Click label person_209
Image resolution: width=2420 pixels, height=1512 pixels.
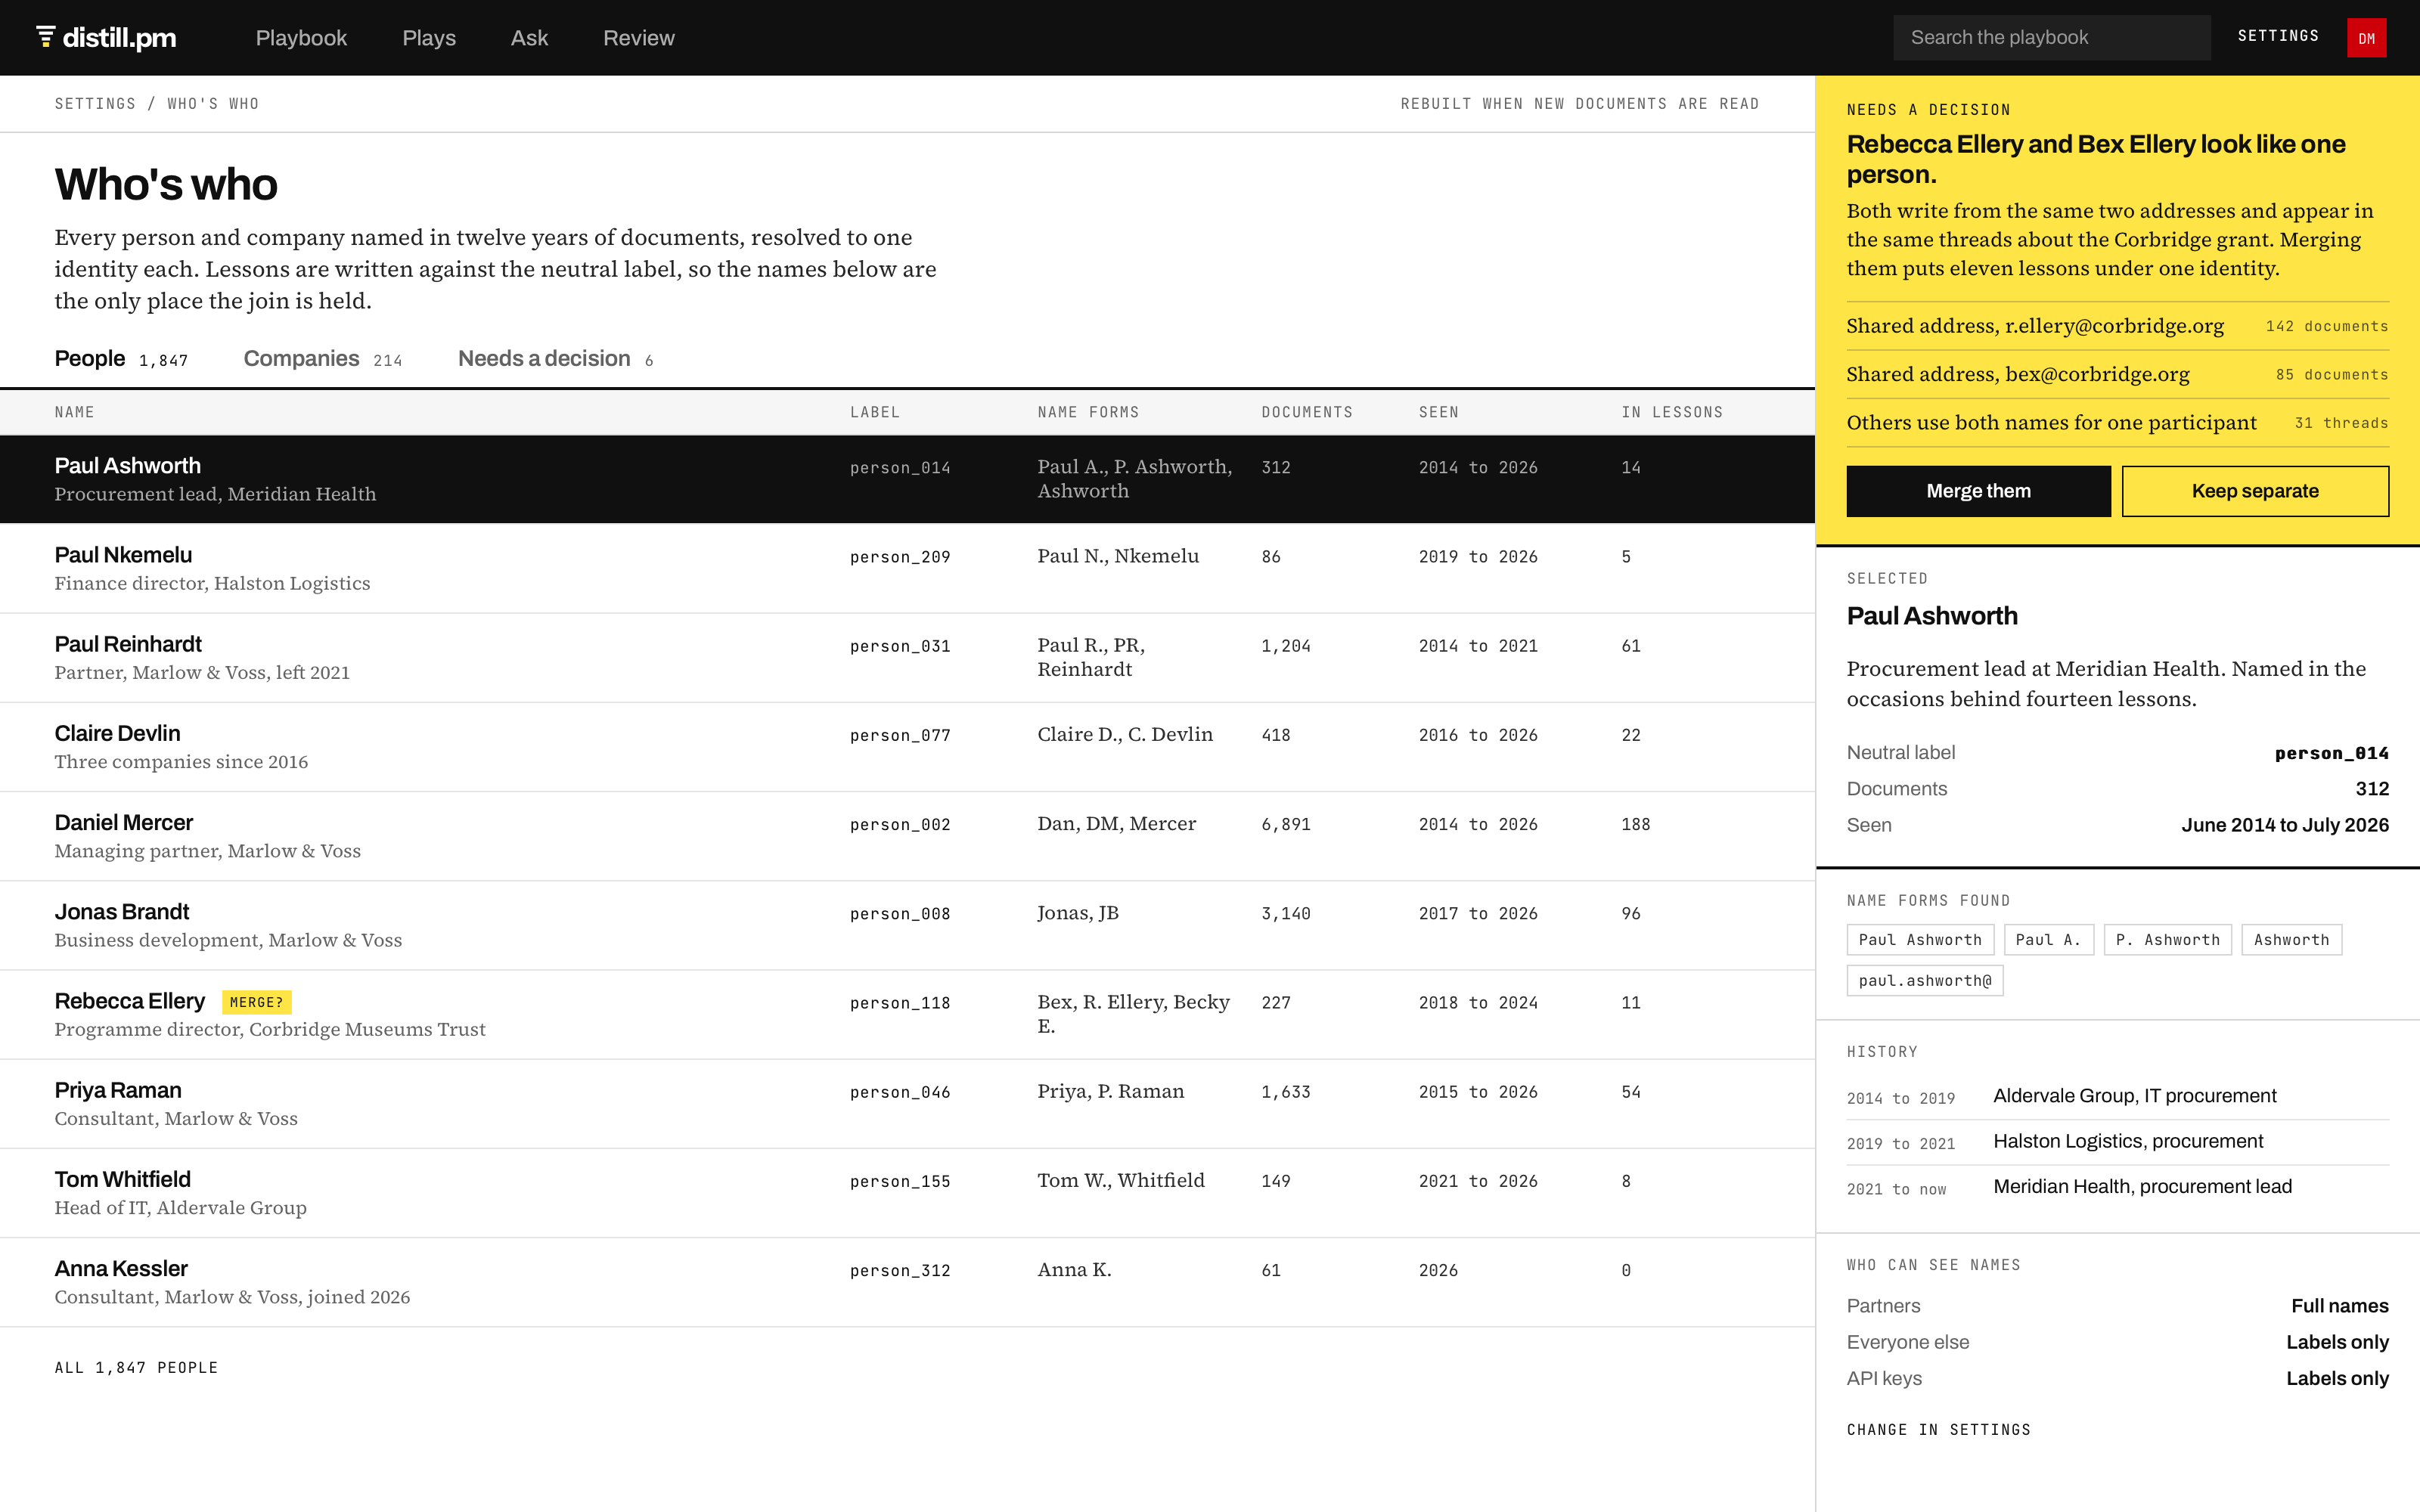pos(900,557)
